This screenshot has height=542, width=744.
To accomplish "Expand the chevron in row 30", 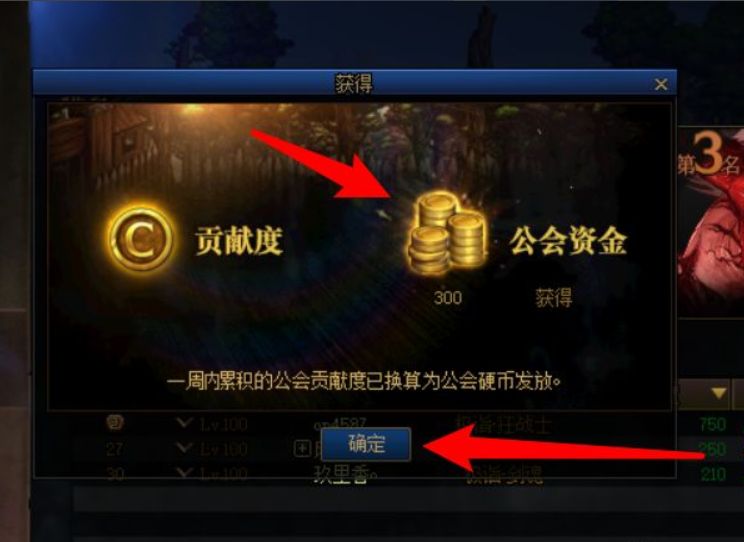I will click(184, 472).
